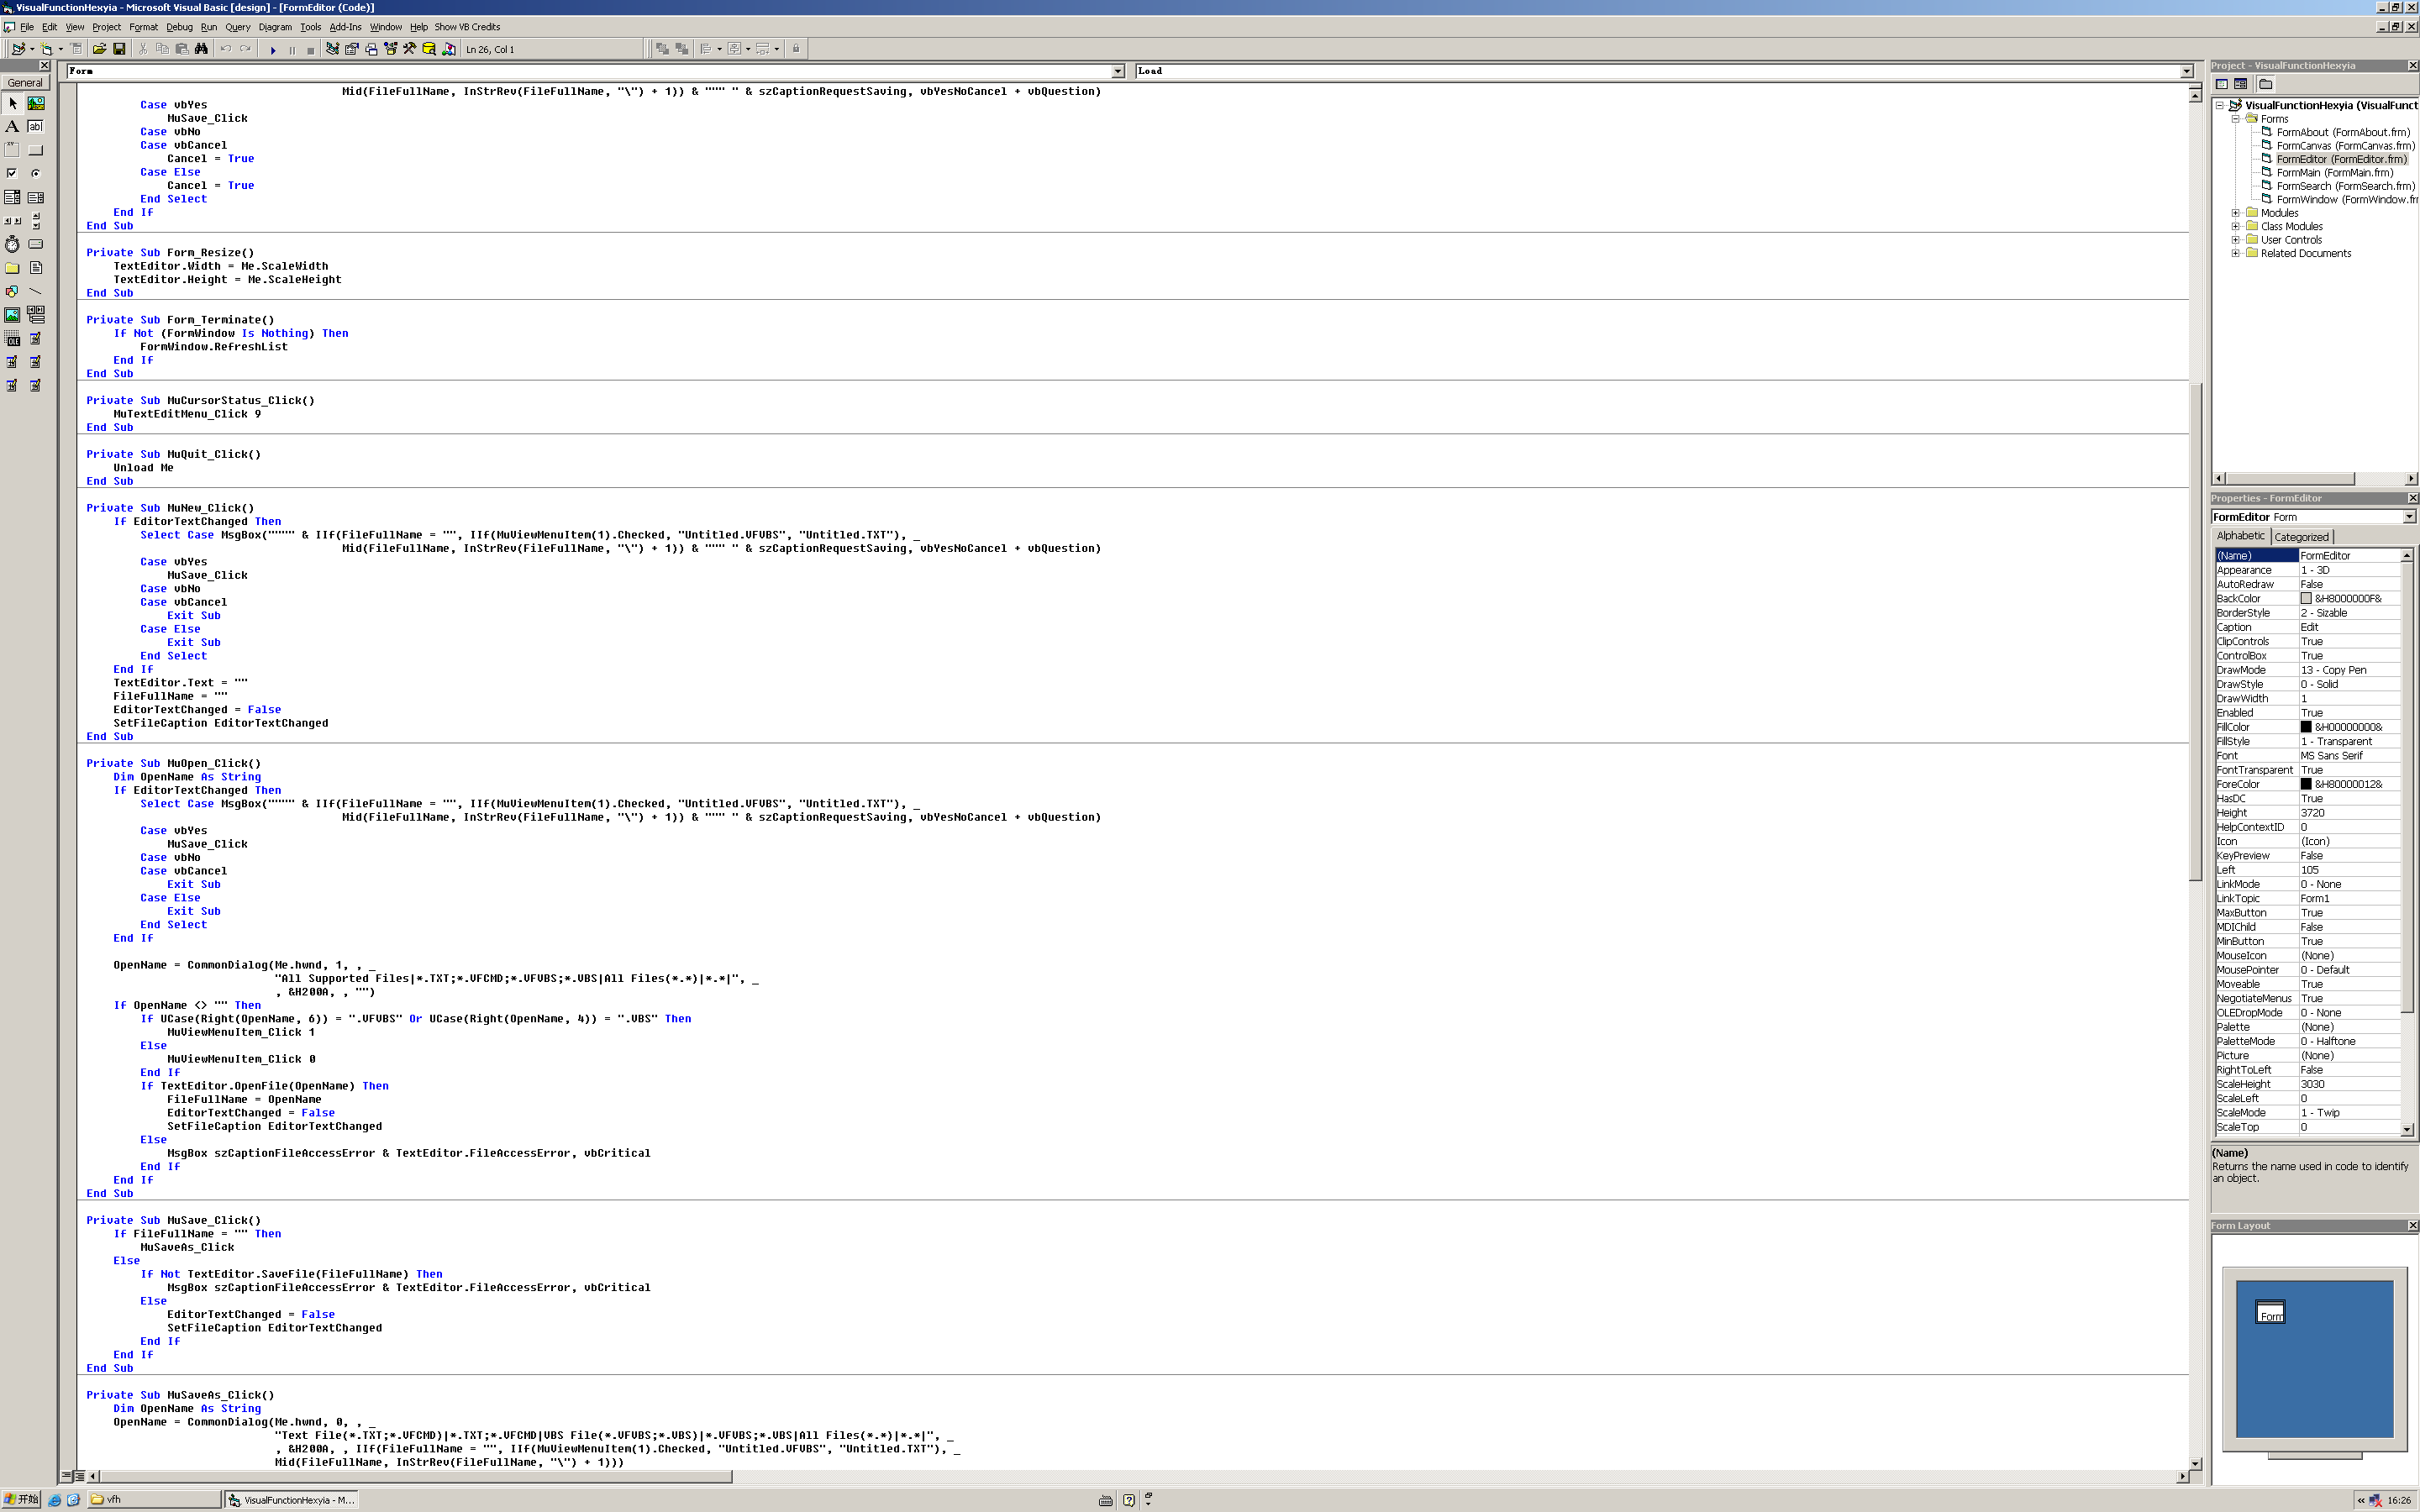This screenshot has height=1512, width=2420.
Task: Select the Image control tool
Action: pyautogui.click(x=12, y=315)
